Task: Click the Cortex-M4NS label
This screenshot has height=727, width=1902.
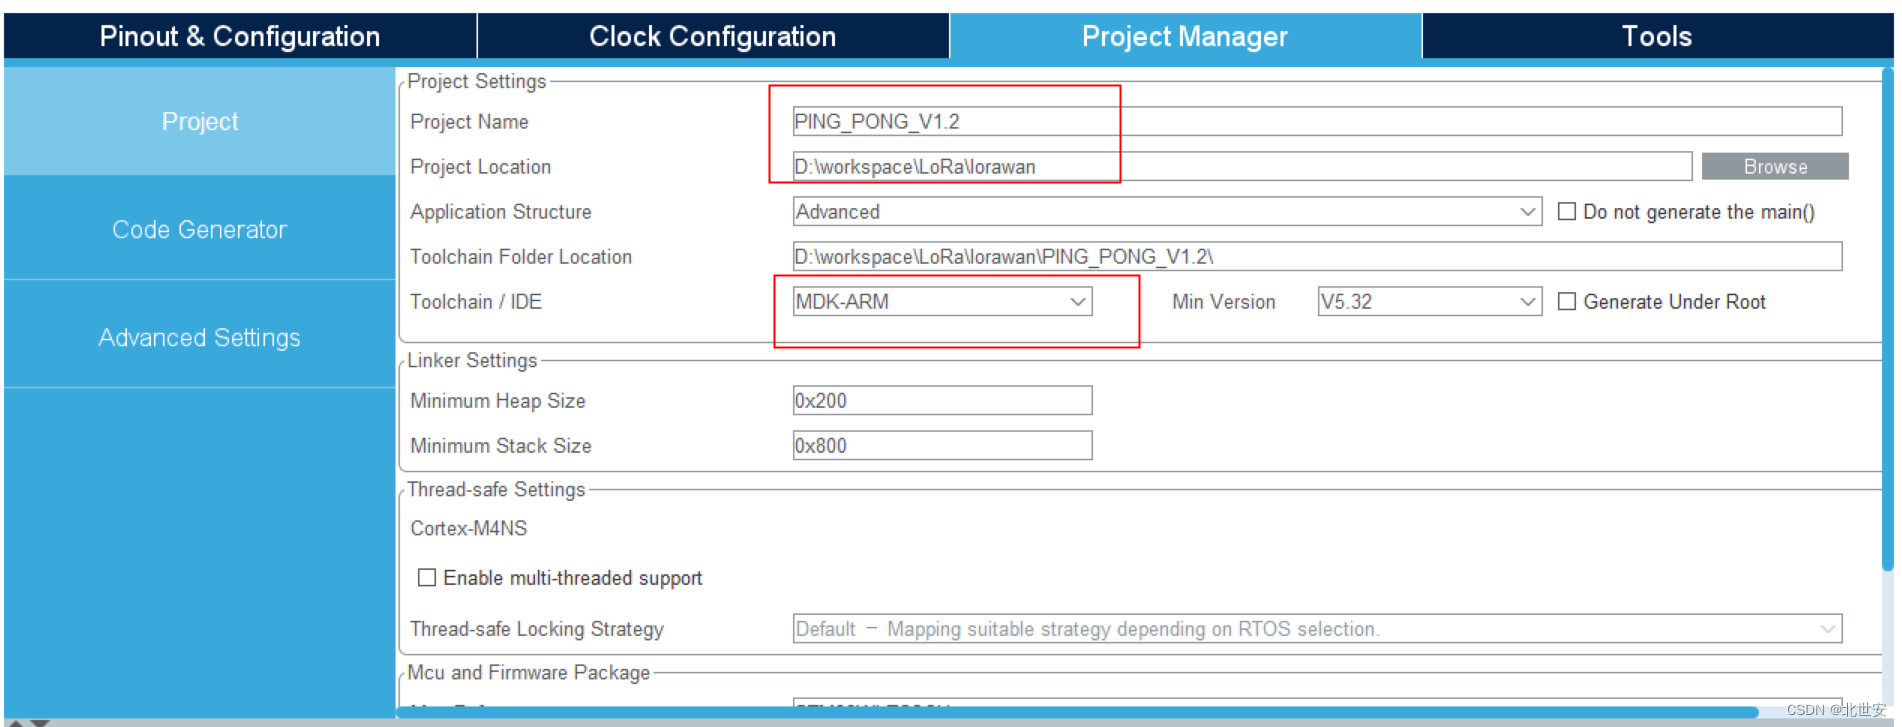Action: point(468,528)
